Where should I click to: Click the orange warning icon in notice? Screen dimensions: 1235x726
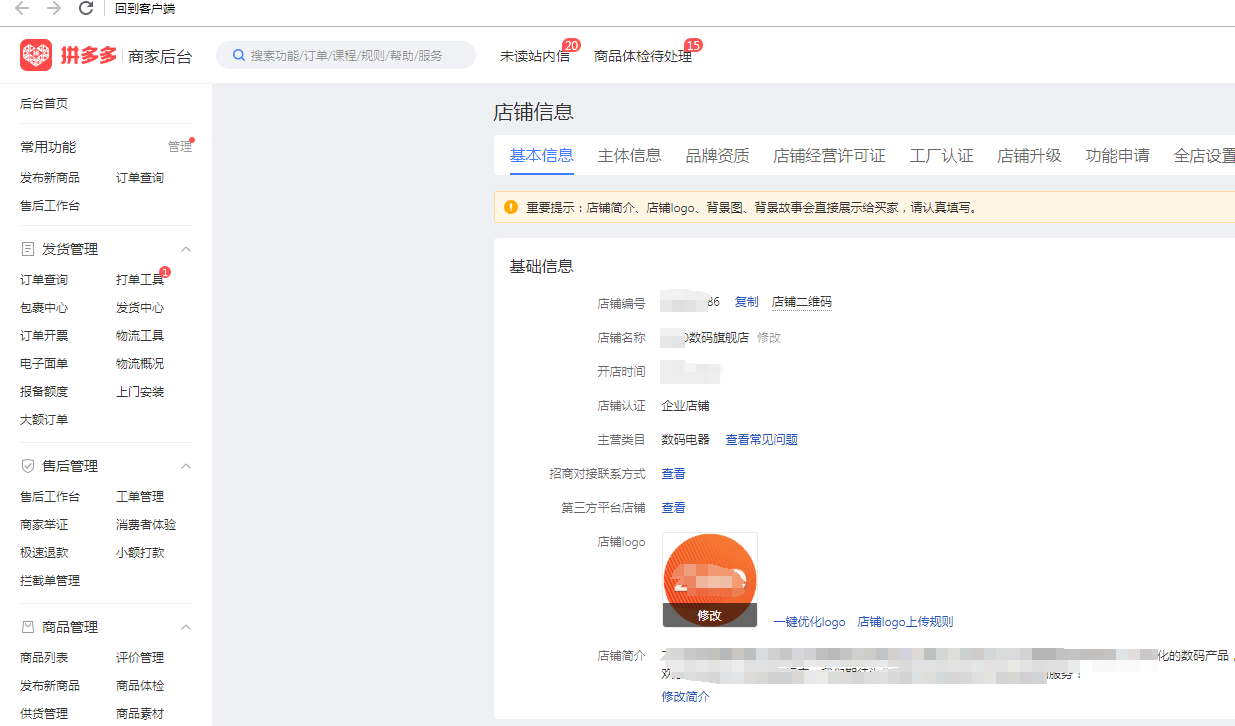pyautogui.click(x=511, y=207)
